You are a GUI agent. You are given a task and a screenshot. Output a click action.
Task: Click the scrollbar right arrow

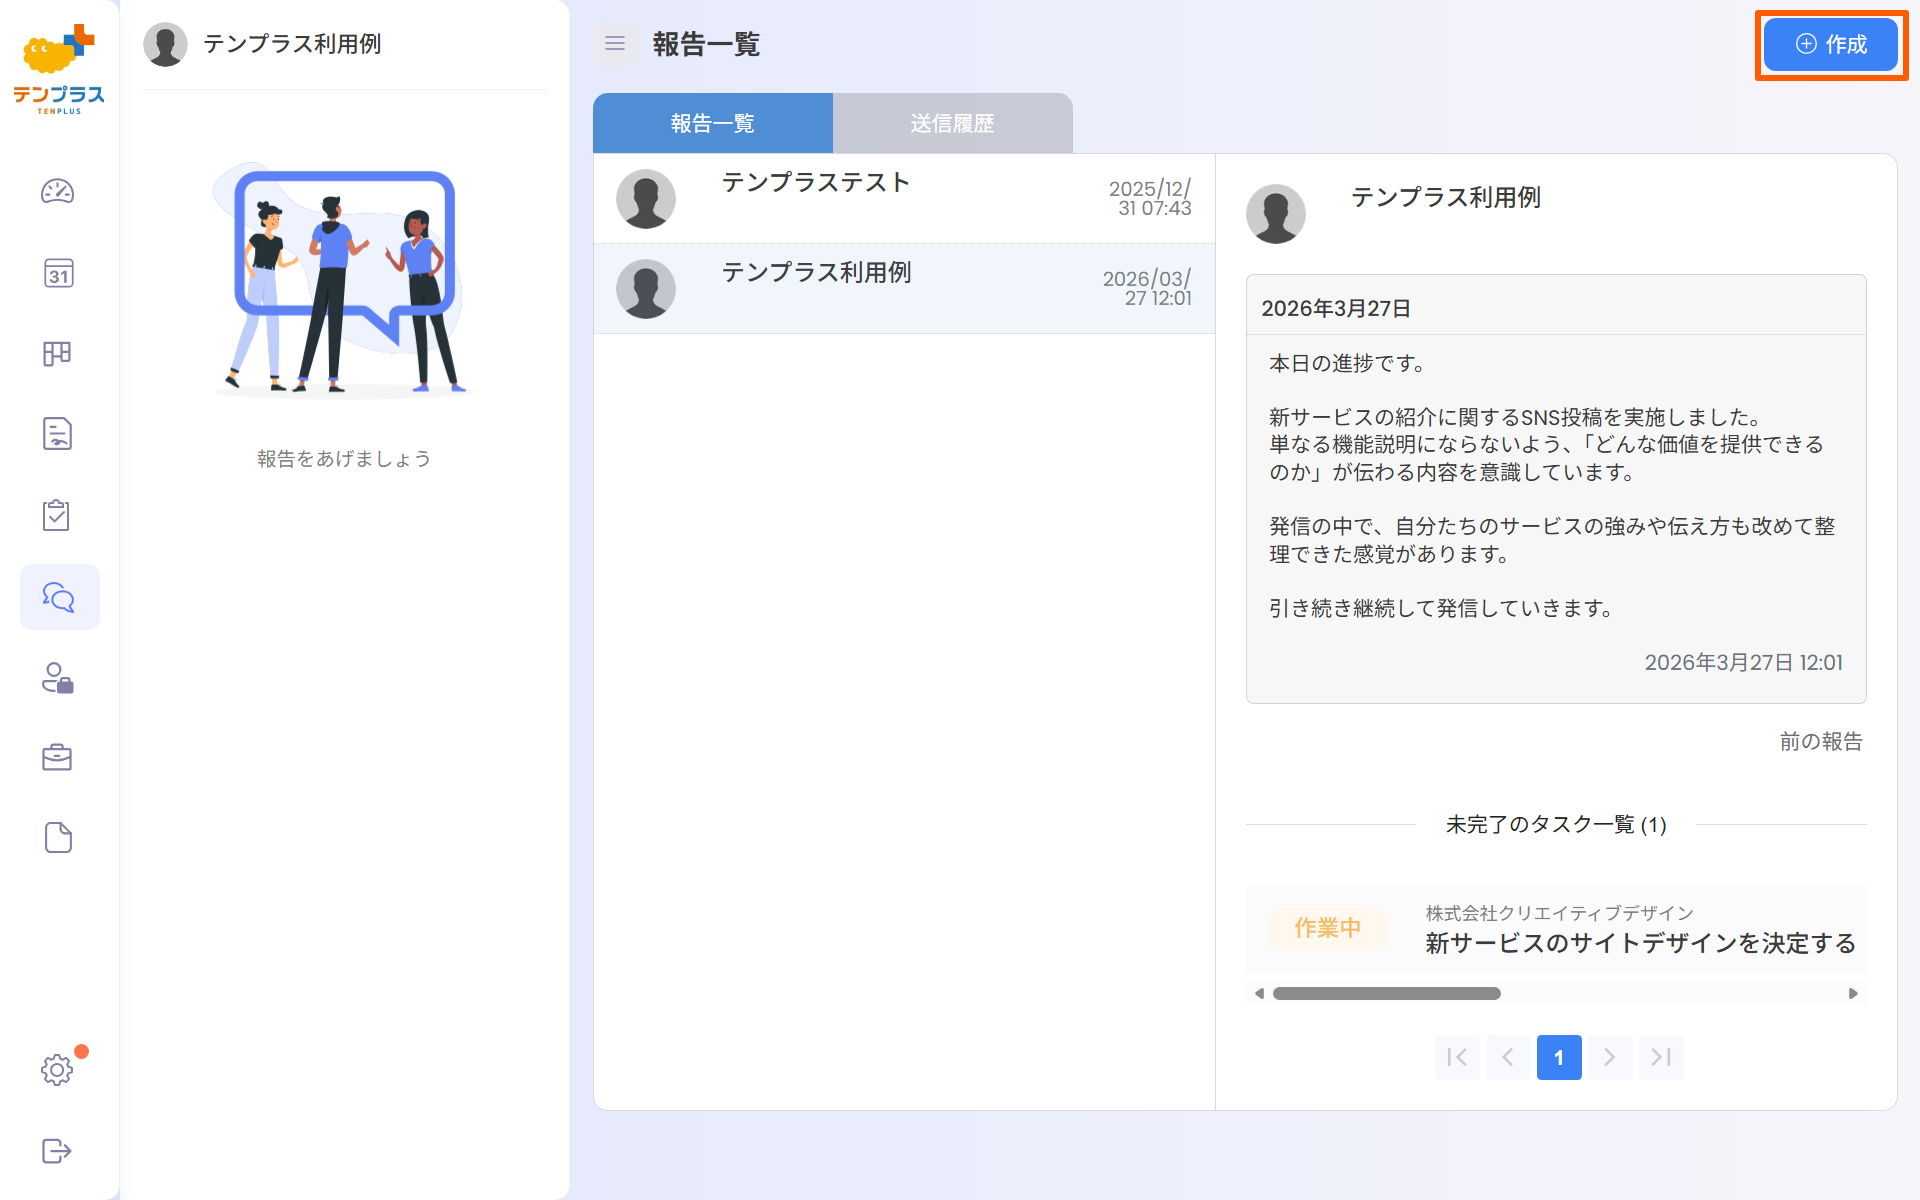pos(1853,993)
